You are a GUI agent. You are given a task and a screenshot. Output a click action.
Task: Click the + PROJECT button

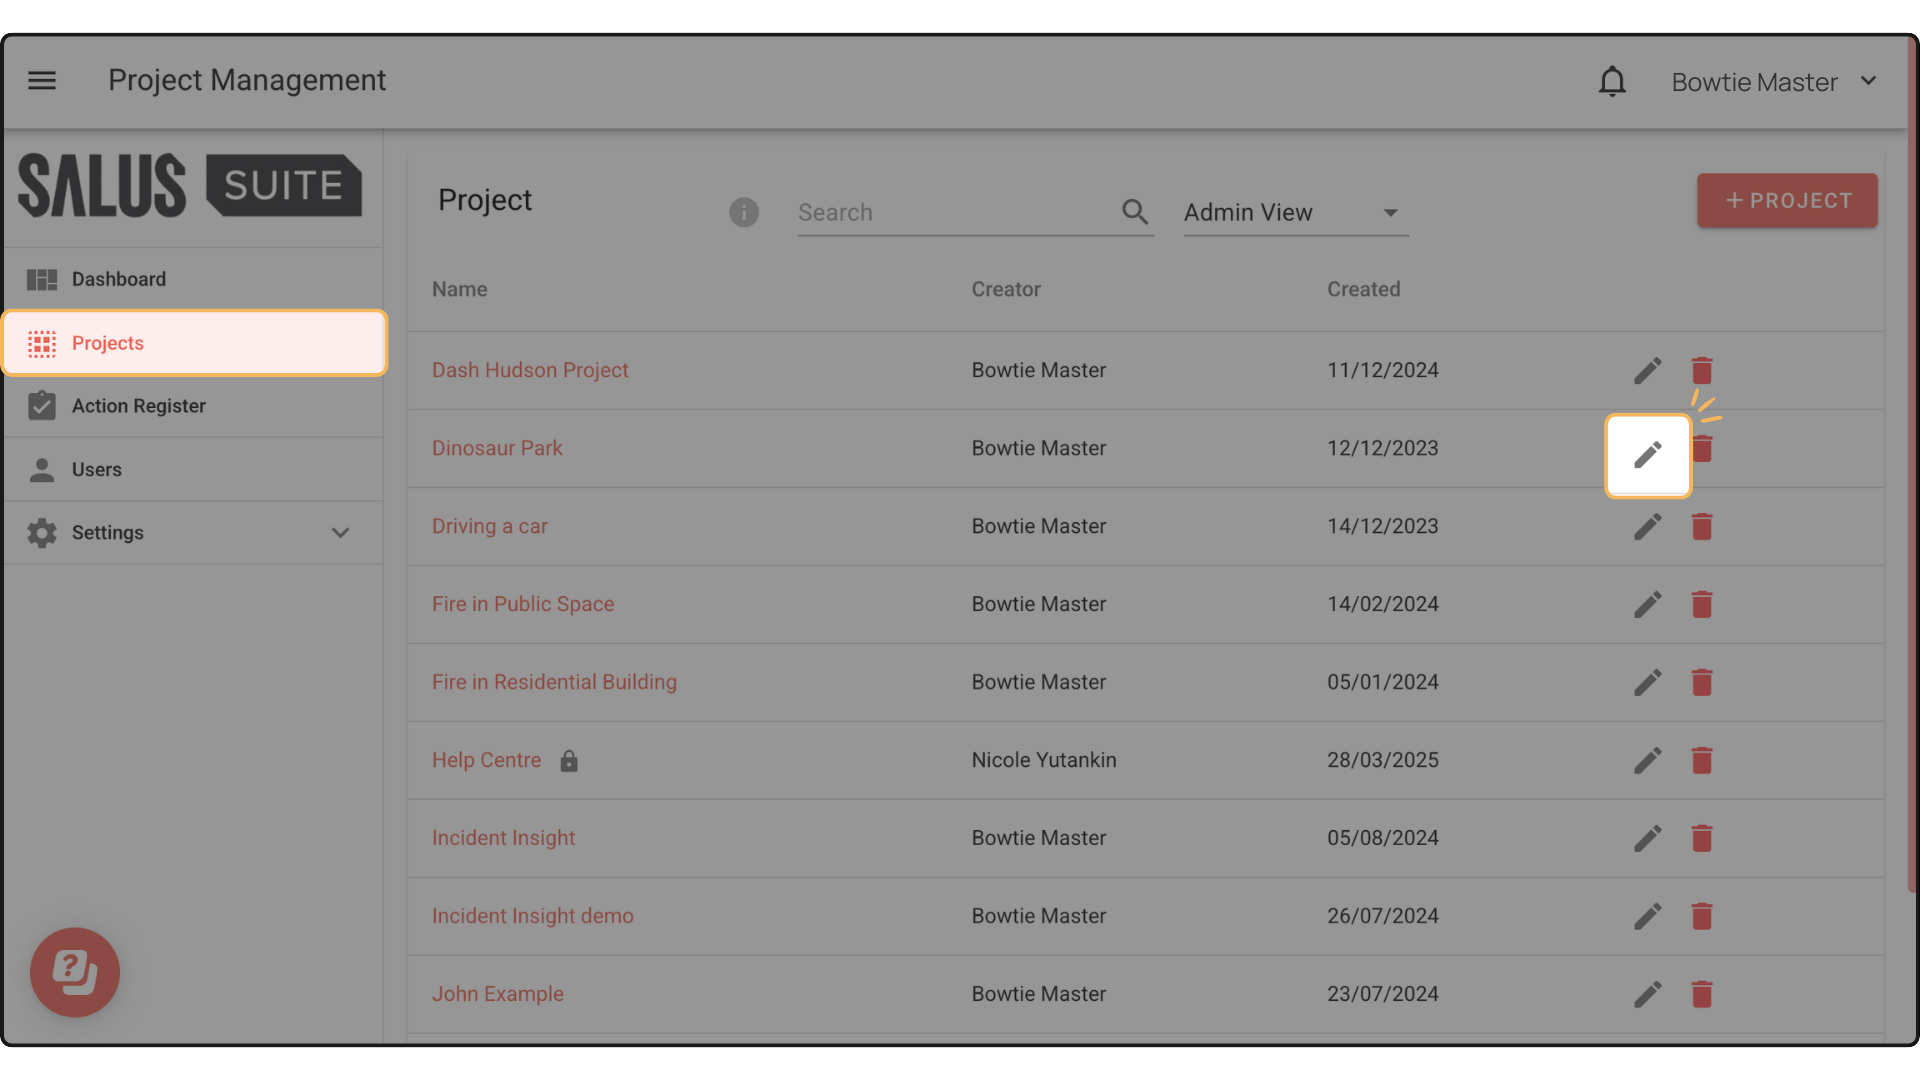1786,201
